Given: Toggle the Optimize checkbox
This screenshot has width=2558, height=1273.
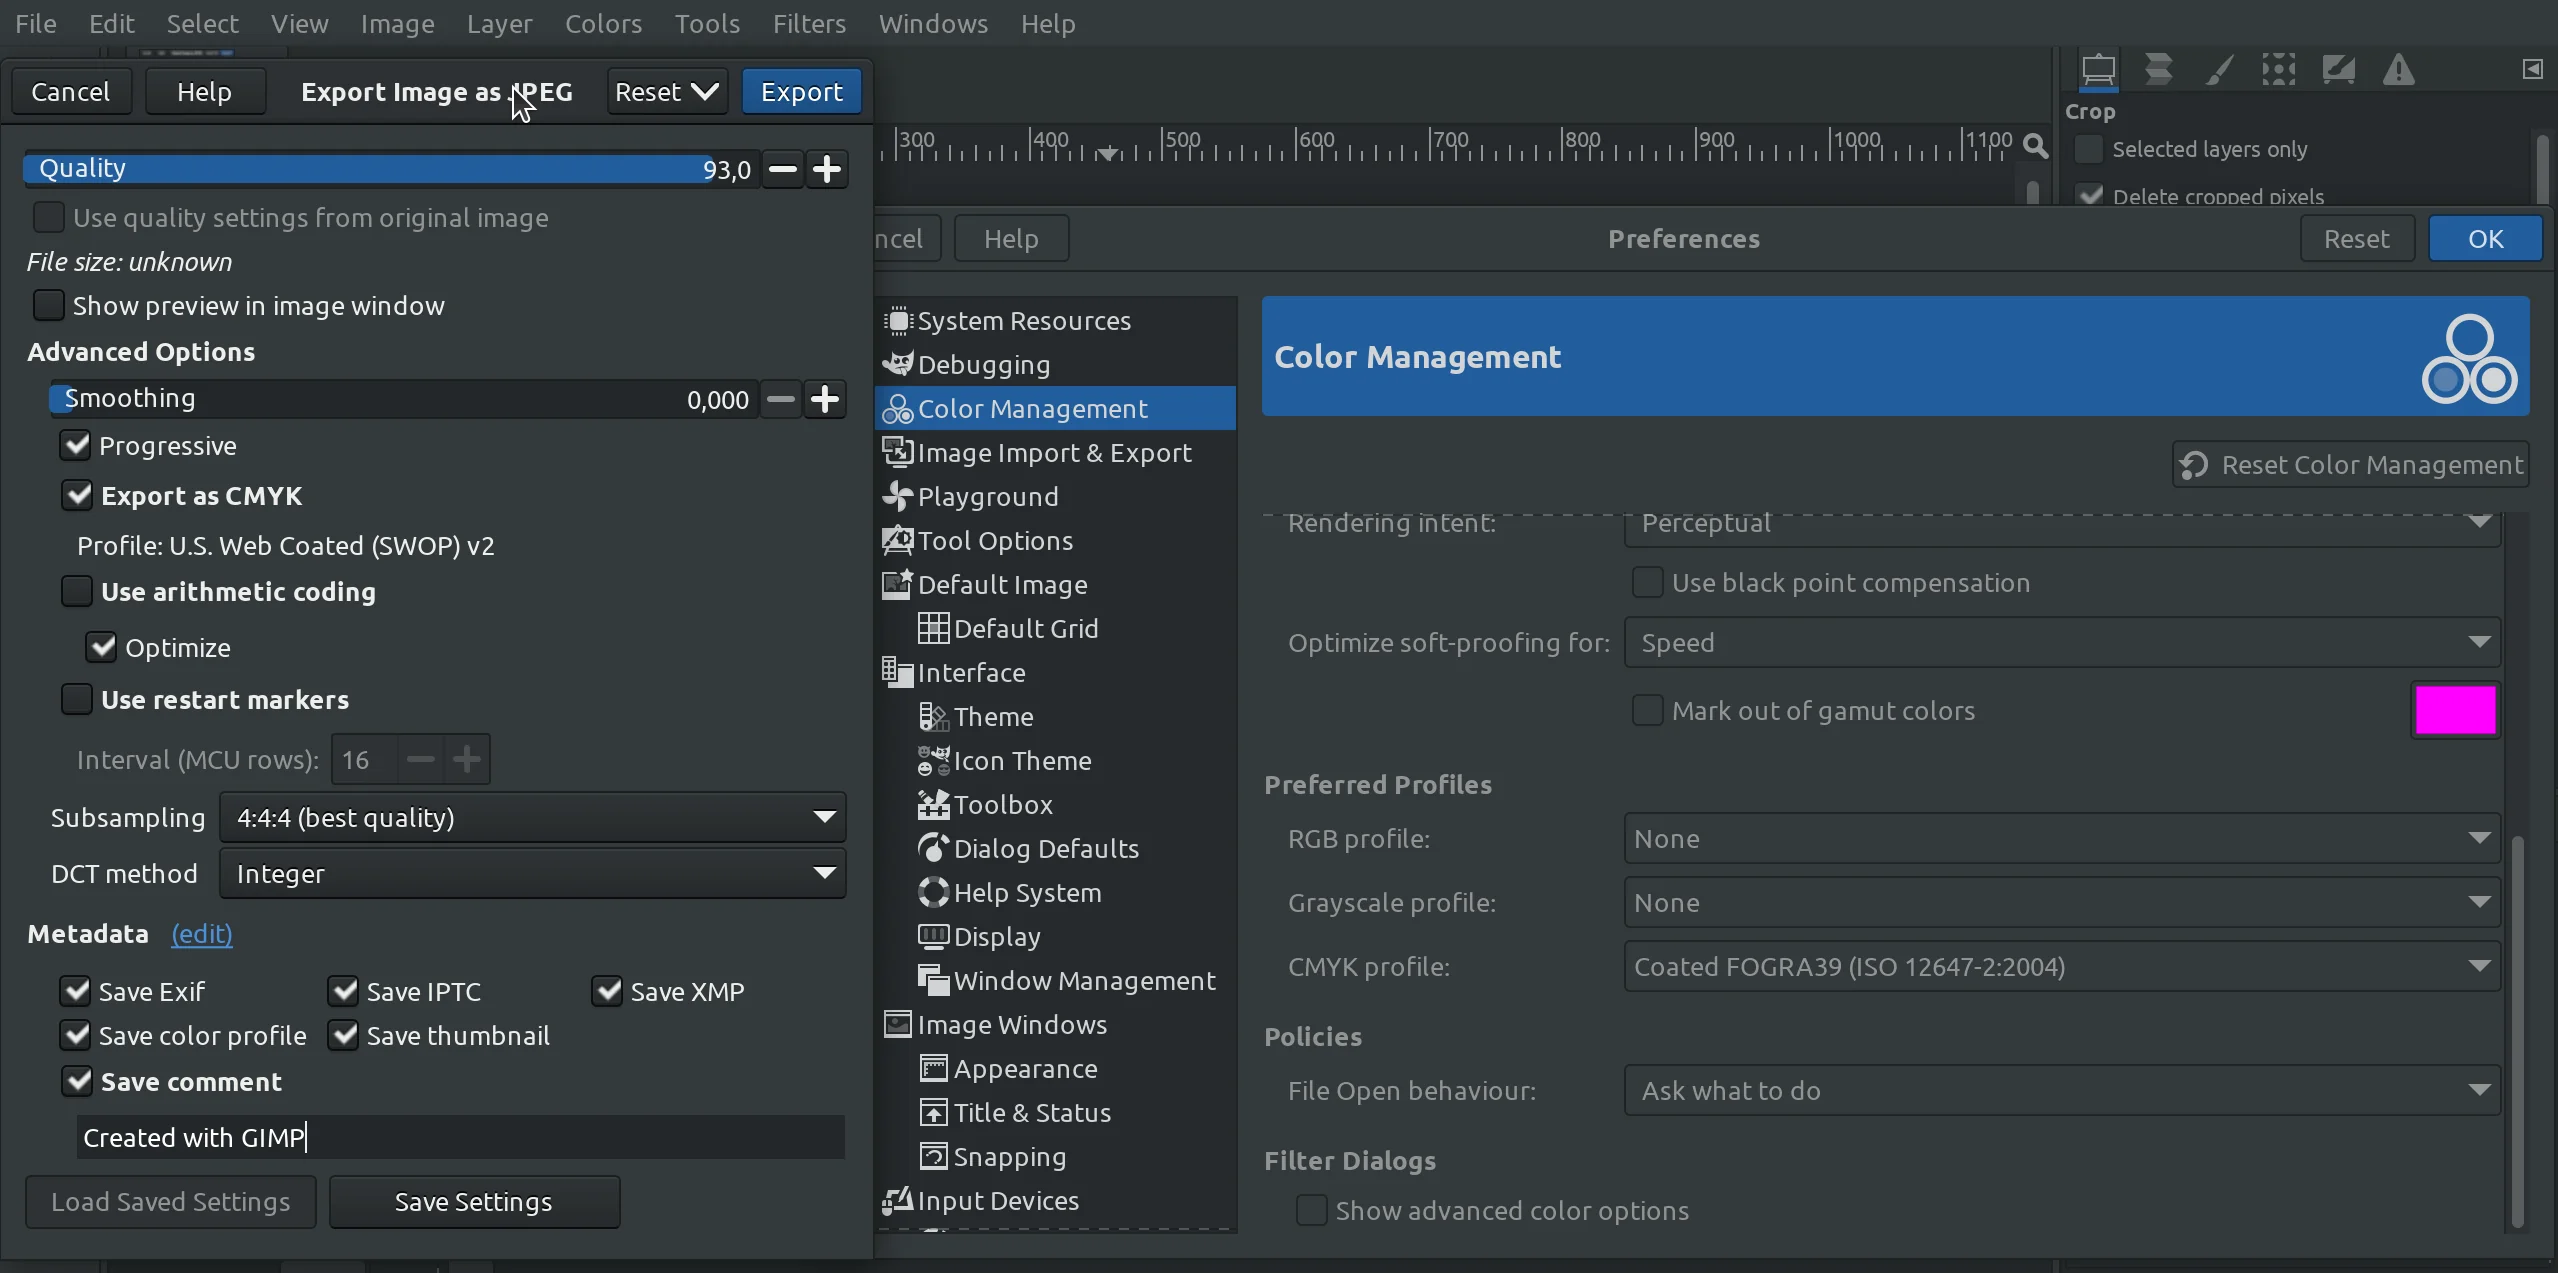Looking at the screenshot, I should click(x=101, y=648).
